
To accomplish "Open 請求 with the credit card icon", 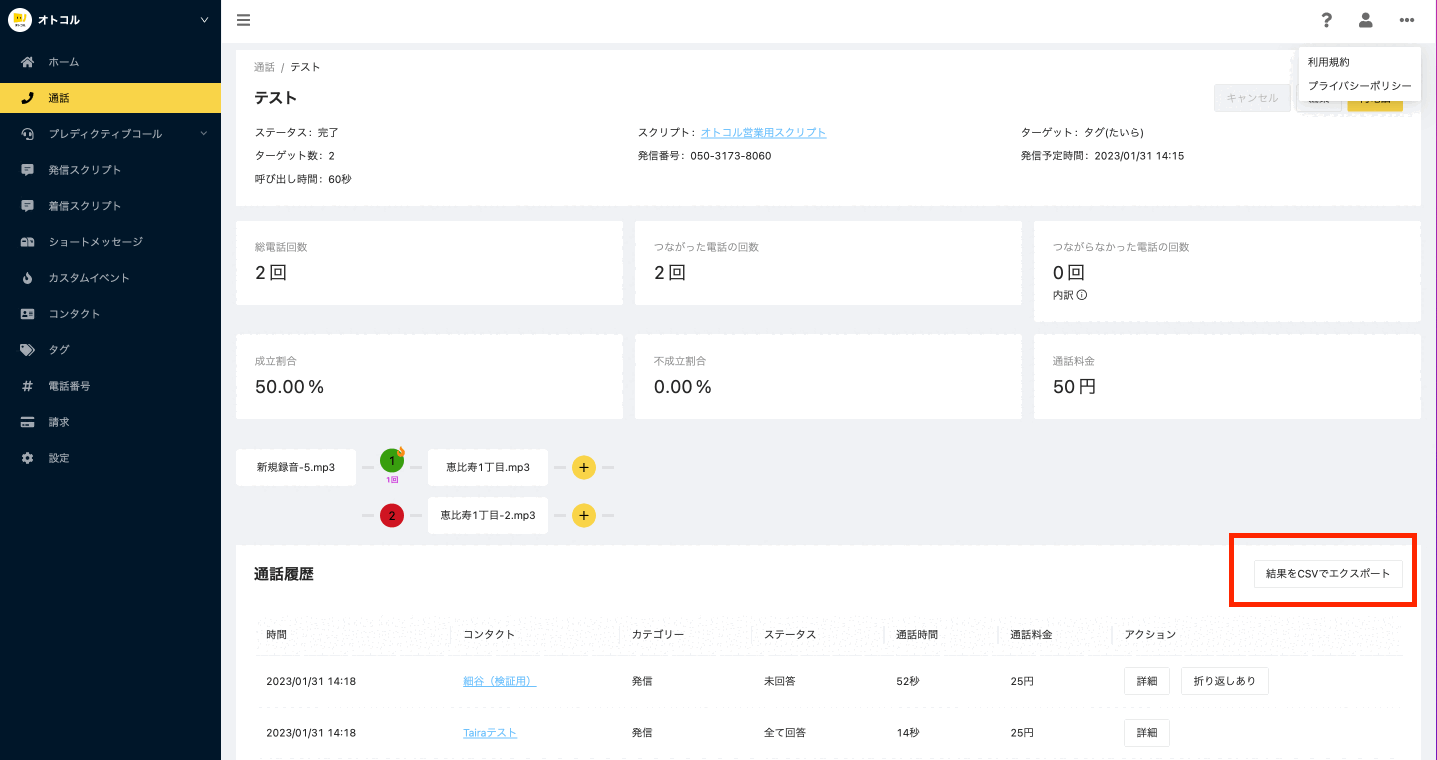I will pyautogui.click(x=28, y=422).
